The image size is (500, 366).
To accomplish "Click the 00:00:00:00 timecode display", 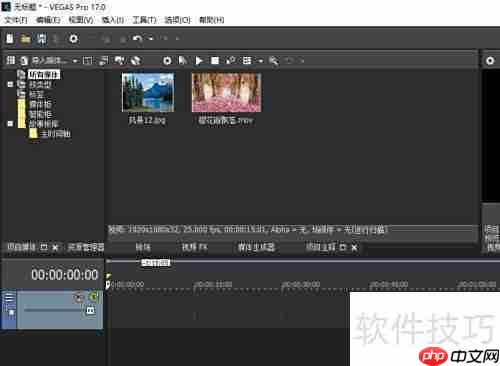I will (65, 275).
